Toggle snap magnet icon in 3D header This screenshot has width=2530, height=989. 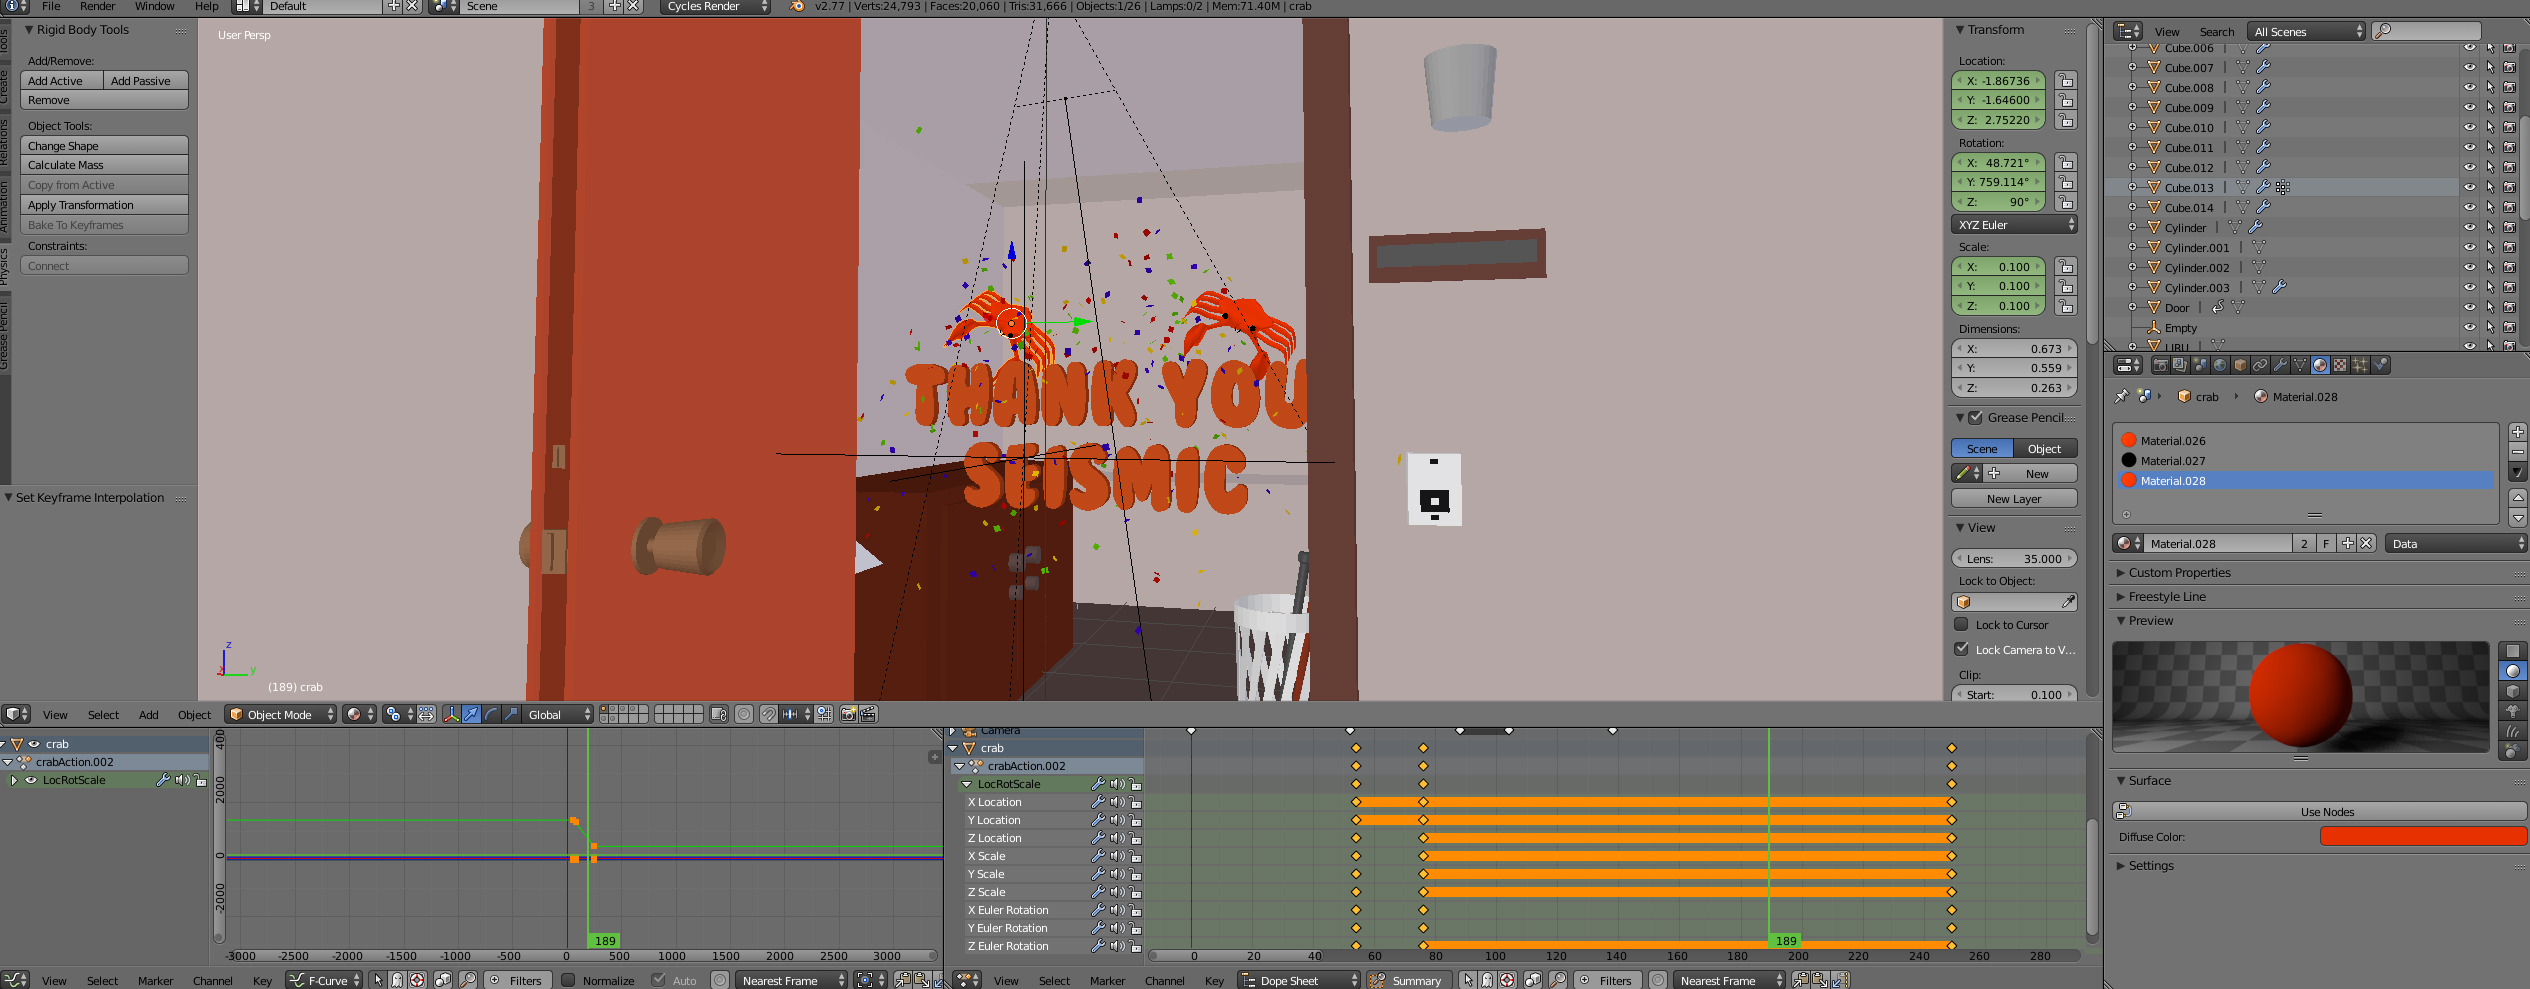[x=768, y=714]
